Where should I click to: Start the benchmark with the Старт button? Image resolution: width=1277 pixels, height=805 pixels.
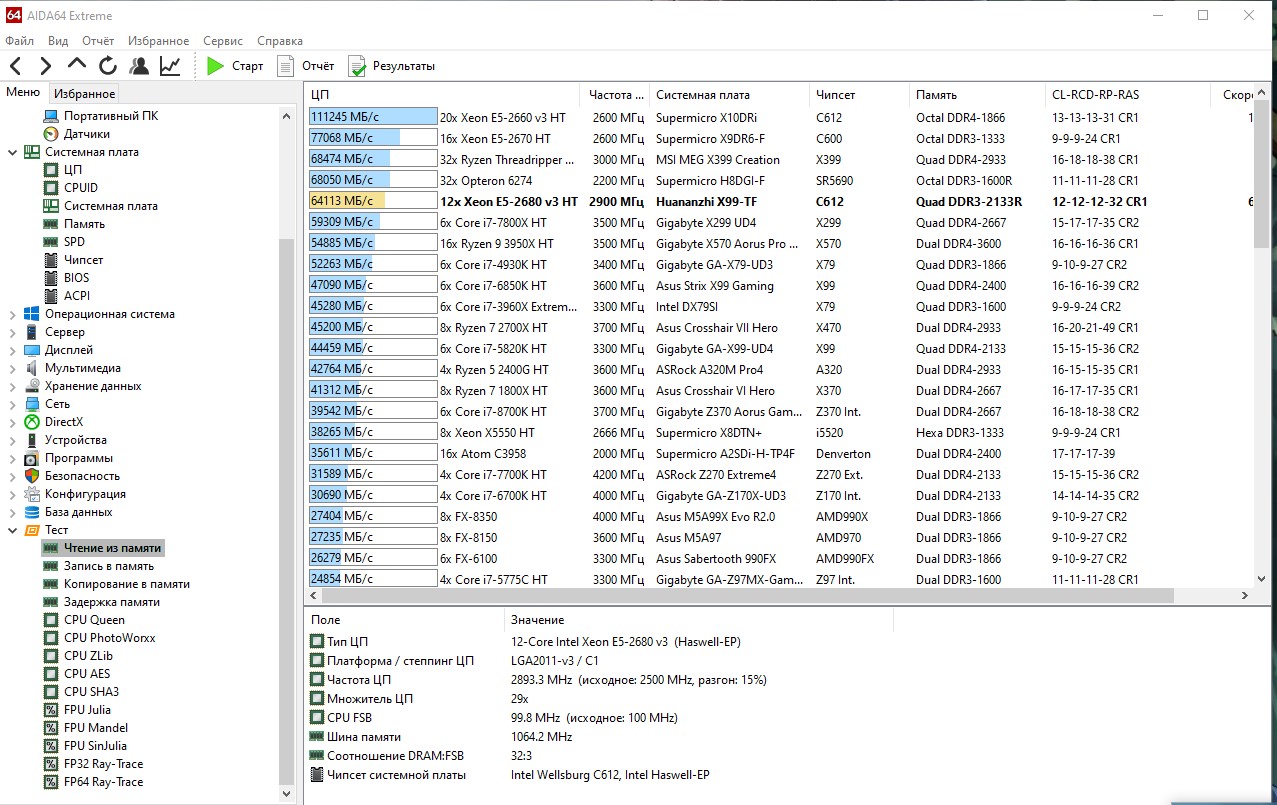[235, 66]
